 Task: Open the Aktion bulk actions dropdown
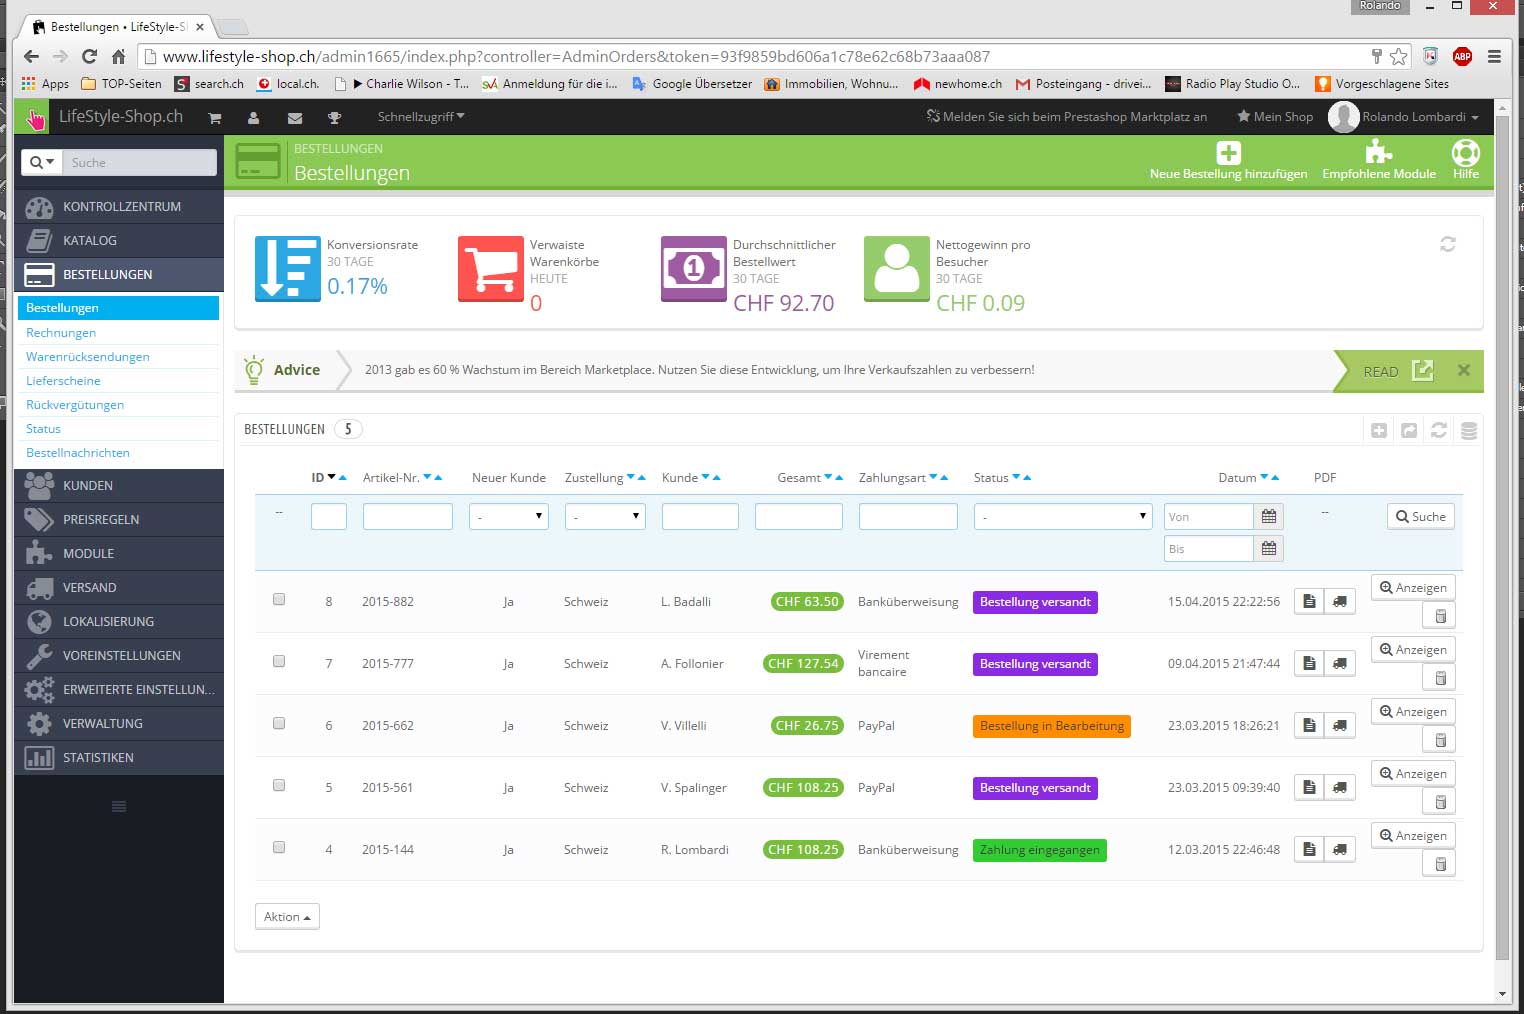[287, 917]
